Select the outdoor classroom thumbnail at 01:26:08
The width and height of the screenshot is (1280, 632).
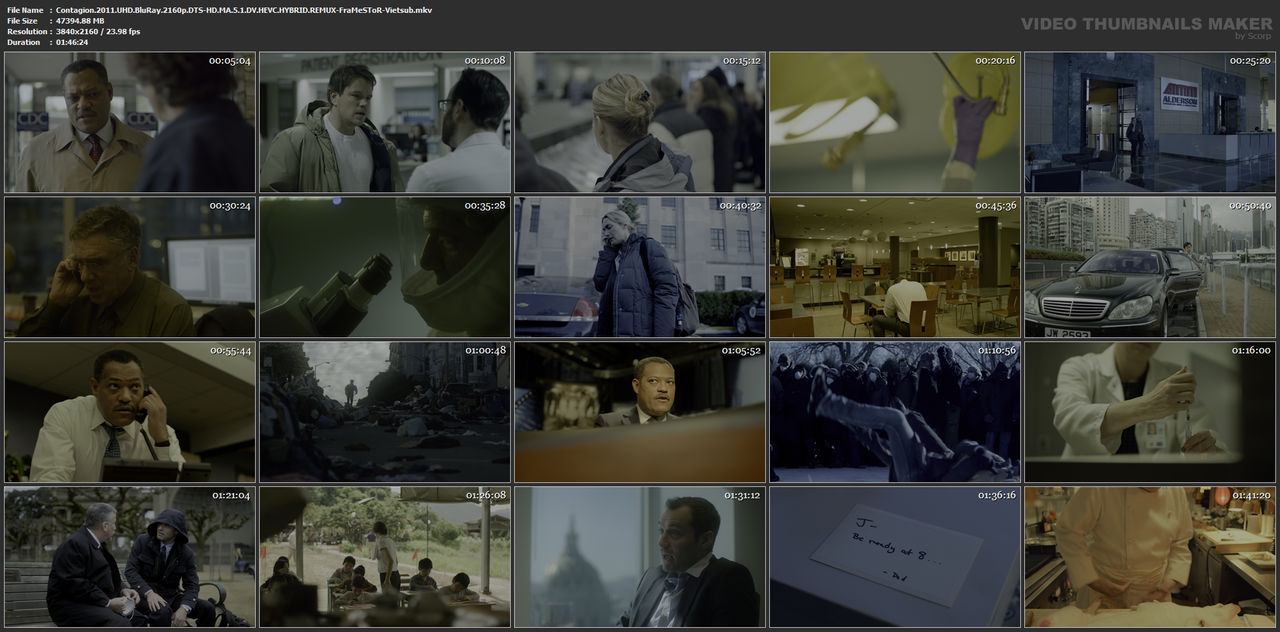click(x=385, y=557)
